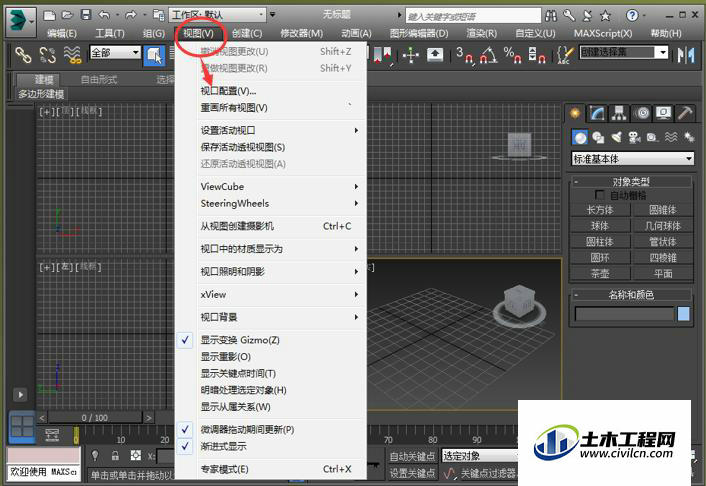Switch to the Modify panel tab icon
The image size is (706, 486).
597,113
